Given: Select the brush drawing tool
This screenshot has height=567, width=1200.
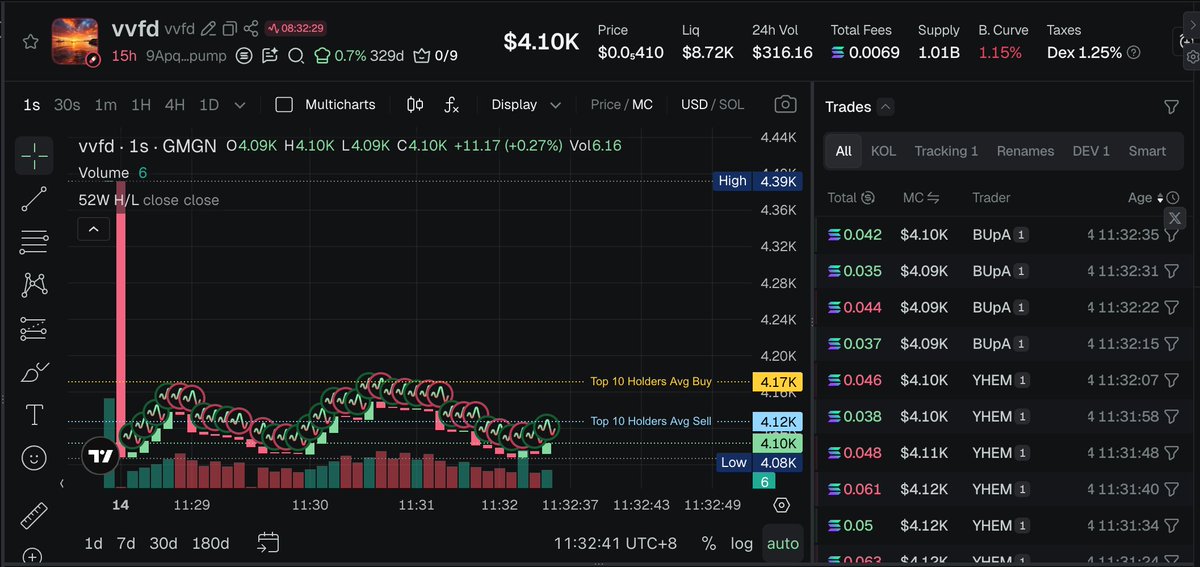Looking at the screenshot, I should (x=34, y=372).
